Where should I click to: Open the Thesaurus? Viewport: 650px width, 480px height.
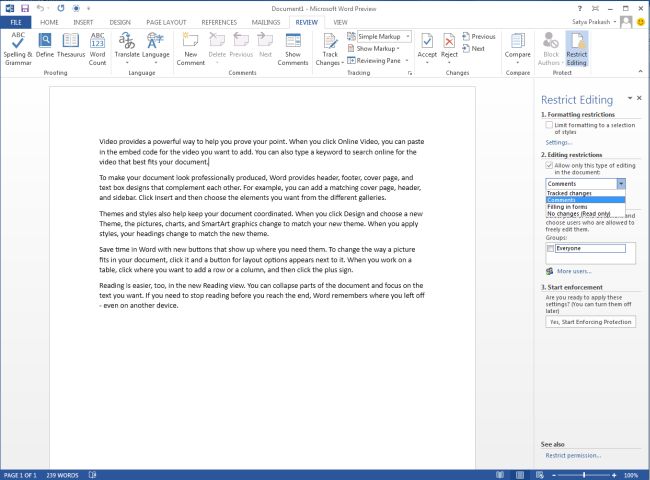tap(71, 46)
